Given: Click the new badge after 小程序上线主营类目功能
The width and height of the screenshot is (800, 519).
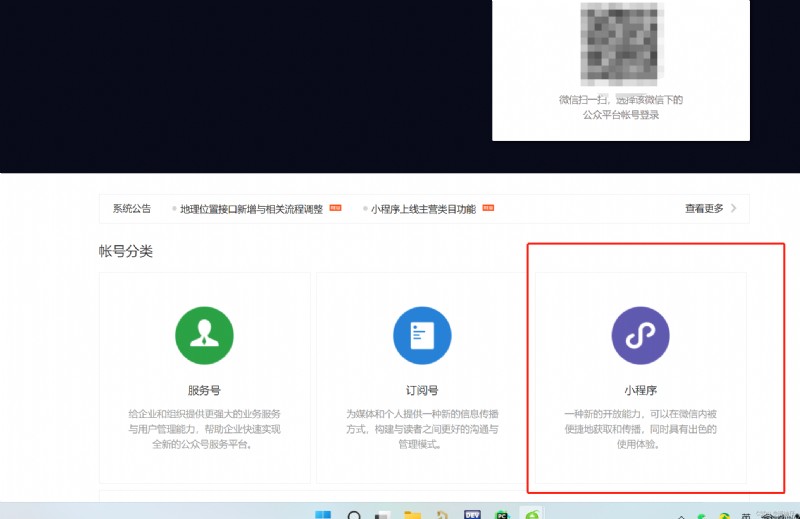Looking at the screenshot, I should point(488,208).
